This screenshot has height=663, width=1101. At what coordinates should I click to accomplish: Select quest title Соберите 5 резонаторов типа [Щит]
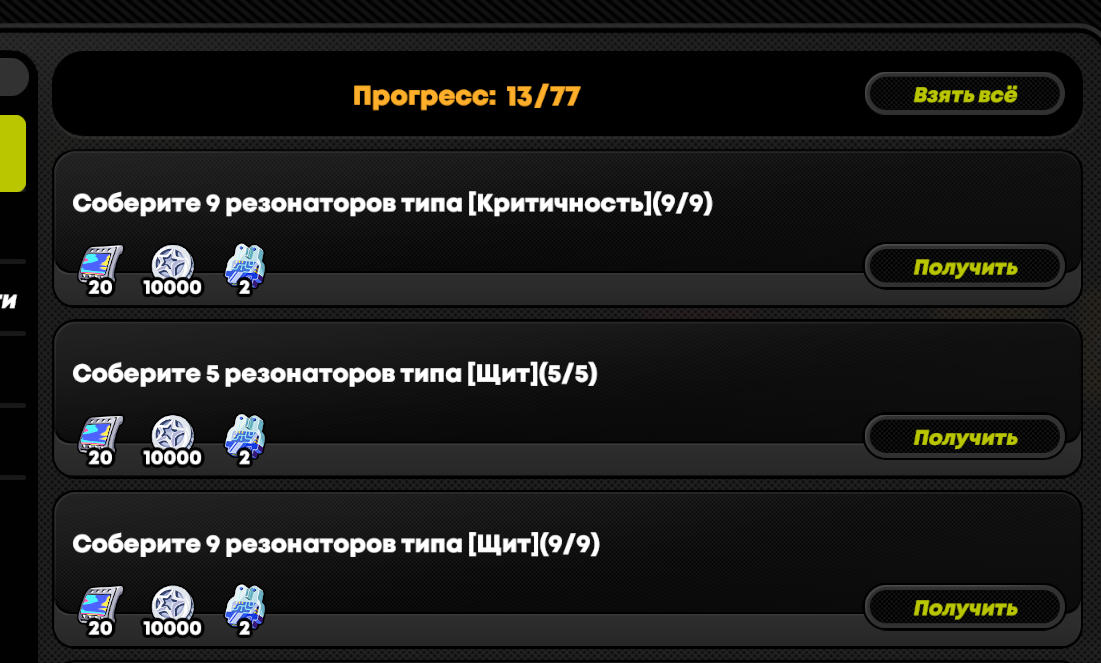pos(335,373)
